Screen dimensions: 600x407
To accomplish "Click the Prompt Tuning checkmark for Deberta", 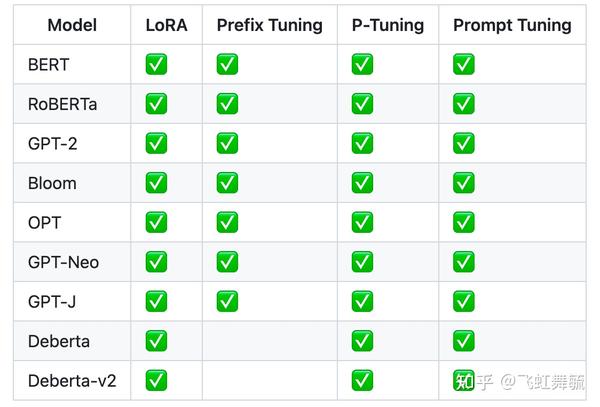I will (464, 341).
